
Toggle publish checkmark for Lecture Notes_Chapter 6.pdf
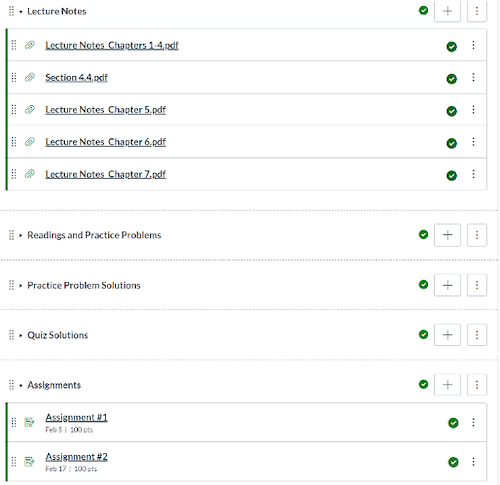pos(452,143)
